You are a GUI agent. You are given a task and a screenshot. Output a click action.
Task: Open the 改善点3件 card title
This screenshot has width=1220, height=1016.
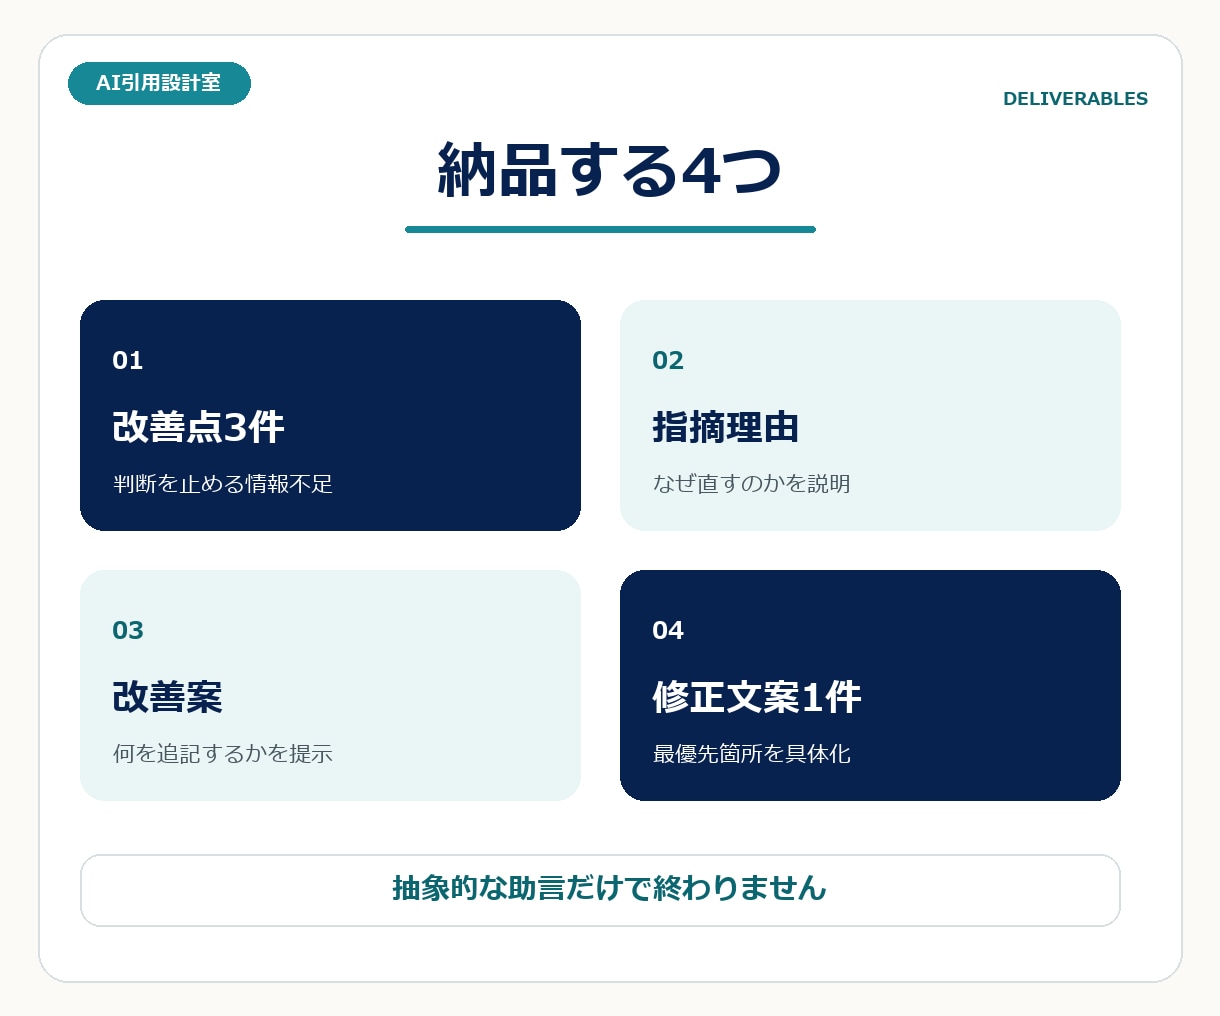click(x=198, y=427)
